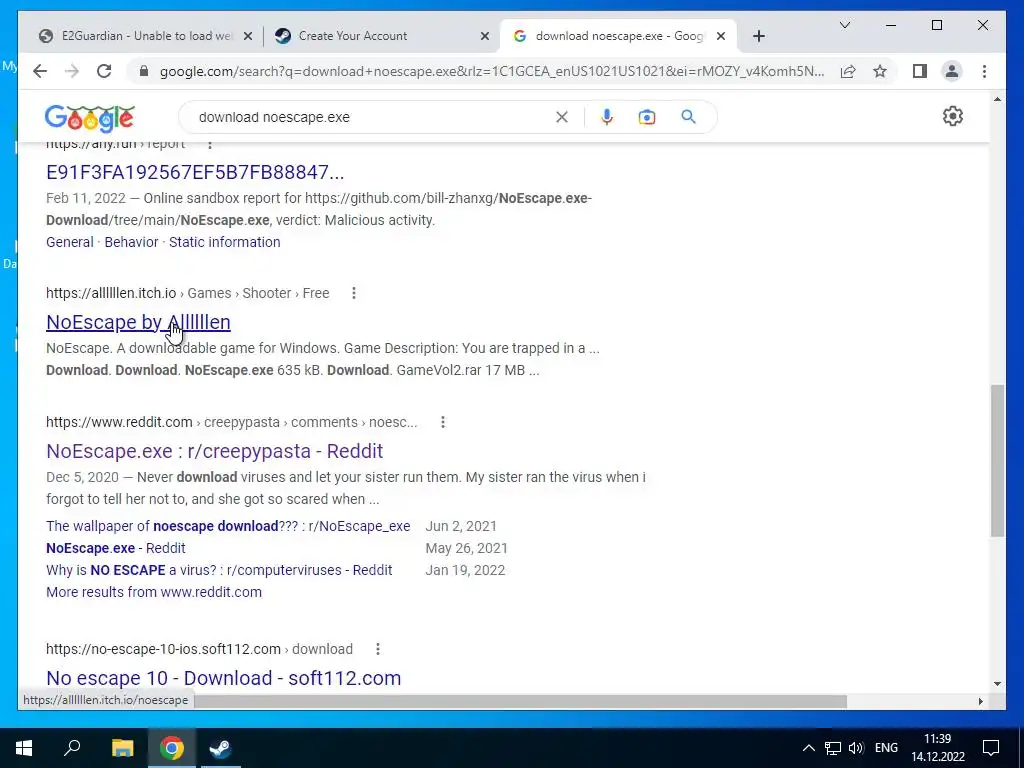Viewport: 1024px width, 768px height.
Task: Click the Chrome icon in the taskbar
Action: [x=171, y=748]
